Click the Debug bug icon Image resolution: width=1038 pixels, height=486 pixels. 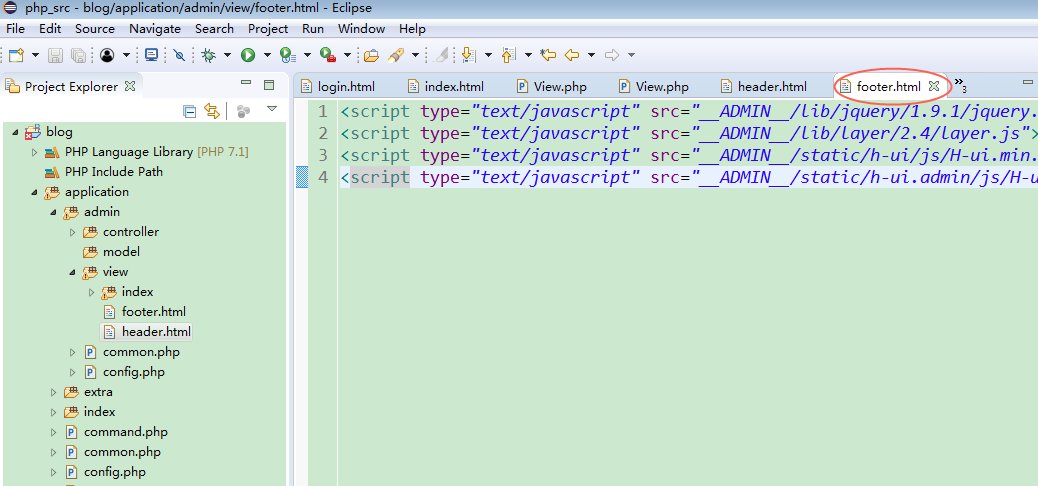[209, 55]
